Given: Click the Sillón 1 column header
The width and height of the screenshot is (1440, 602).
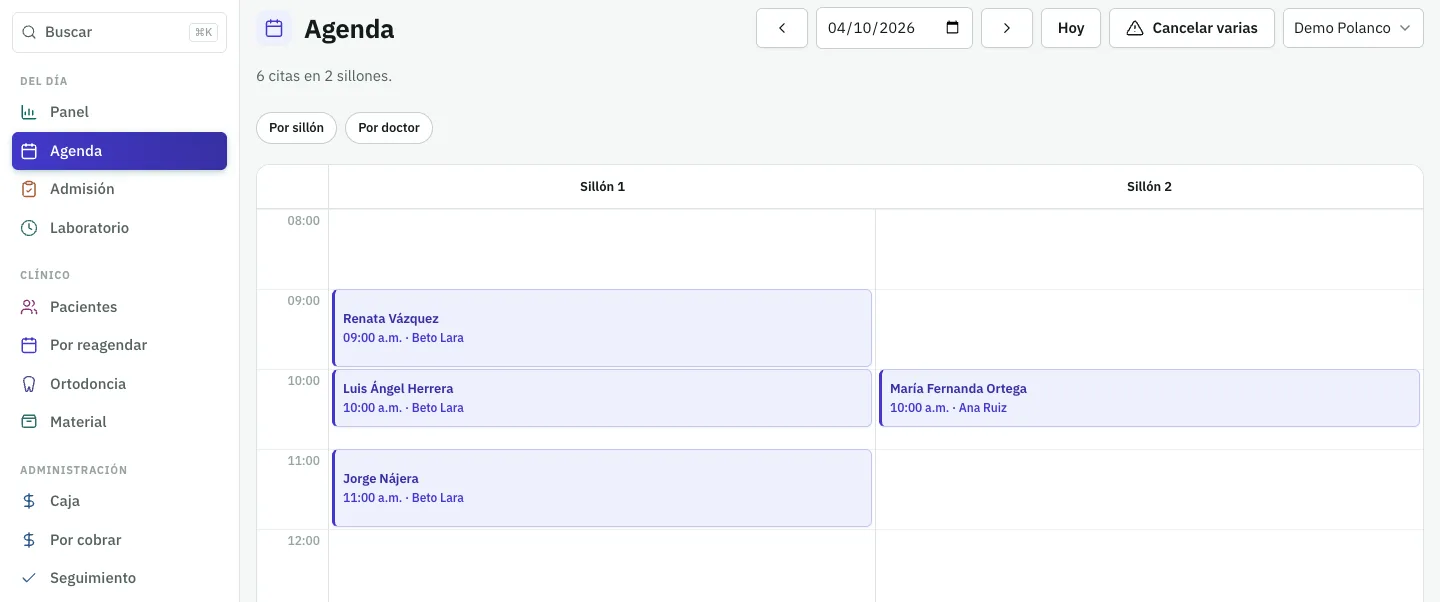Looking at the screenshot, I should pos(602,187).
